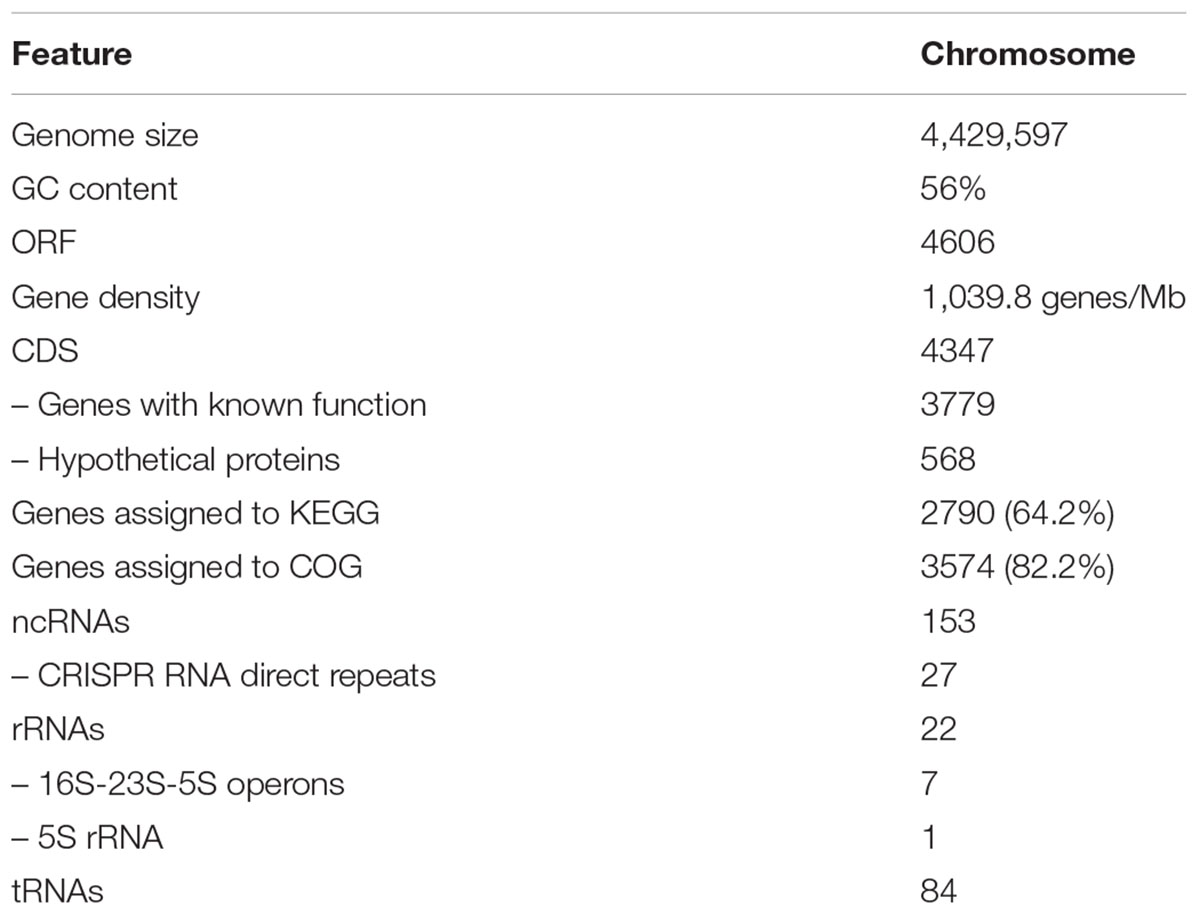This screenshot has height=915, width=1200.
Task: Select the ncRNAs row label
Action: (70, 621)
